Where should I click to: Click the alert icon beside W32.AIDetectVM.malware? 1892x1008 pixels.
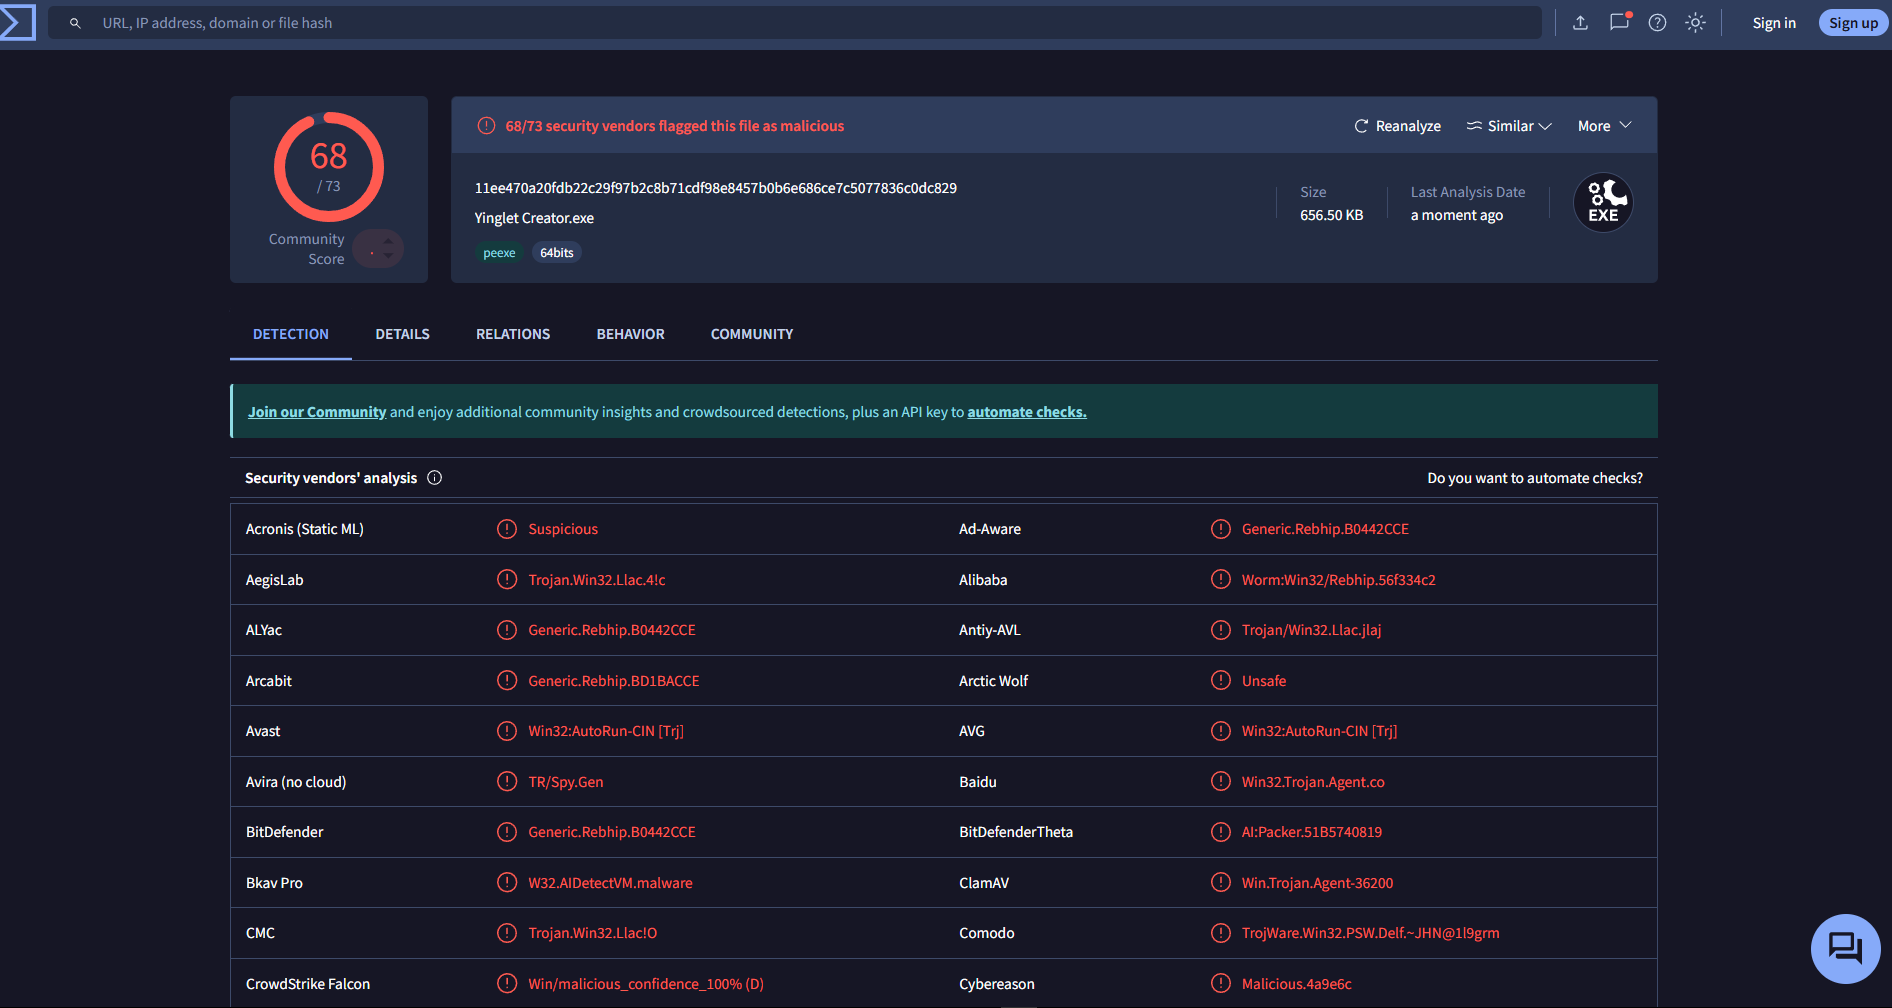pyautogui.click(x=507, y=883)
